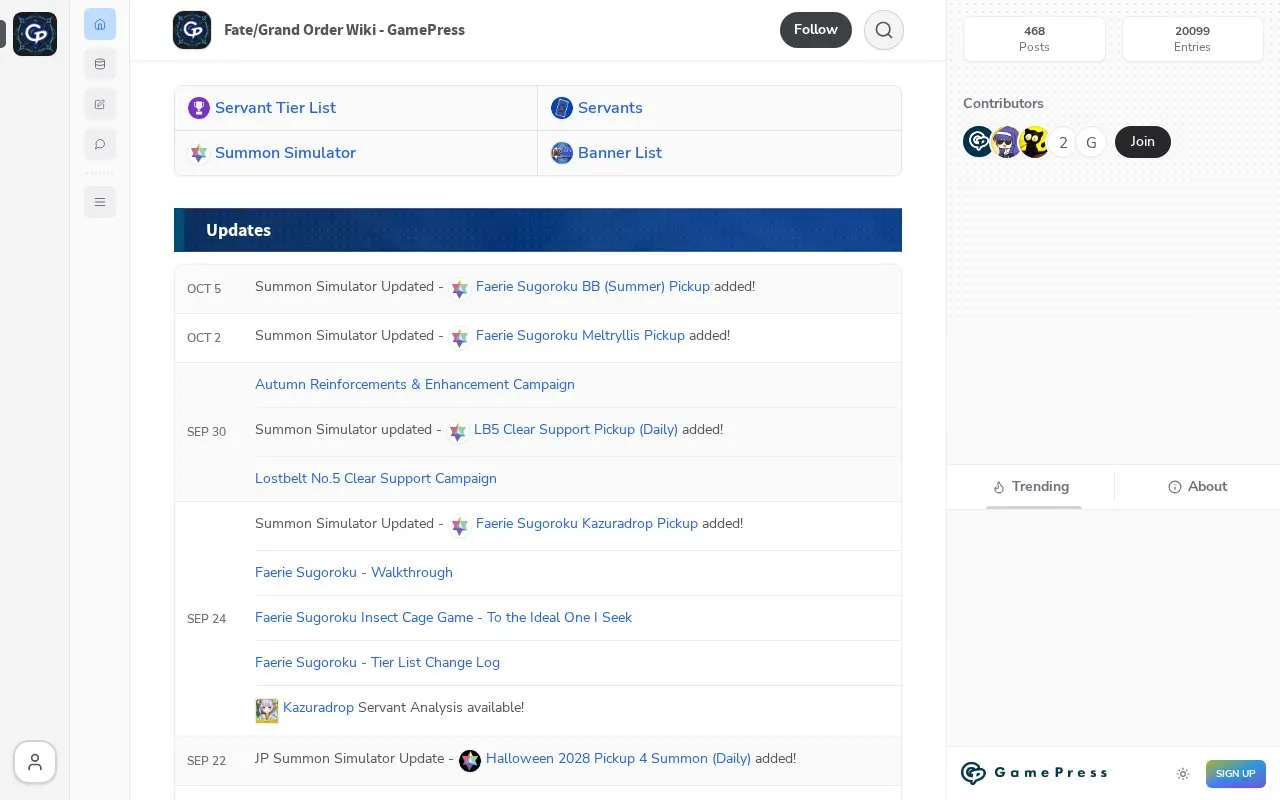Open Autumn Reinforcements & Enhancement Campaign link
The image size is (1280, 800).
(415, 385)
